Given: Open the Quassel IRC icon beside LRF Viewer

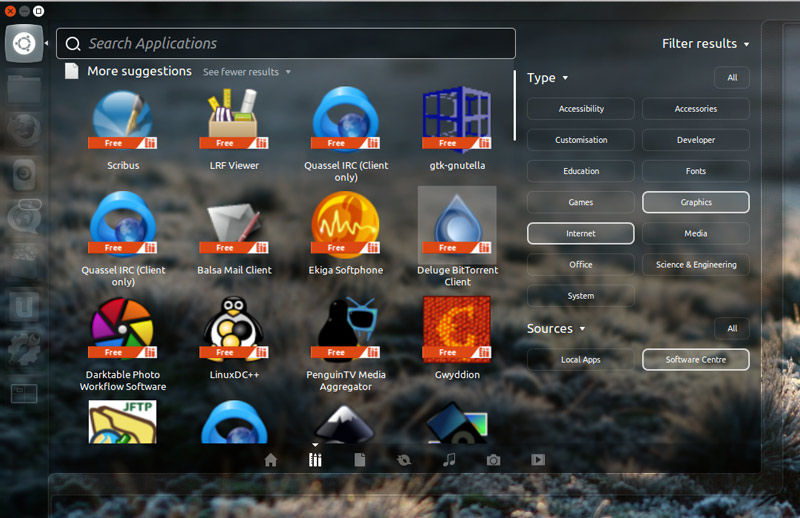Looking at the screenshot, I should (345, 120).
